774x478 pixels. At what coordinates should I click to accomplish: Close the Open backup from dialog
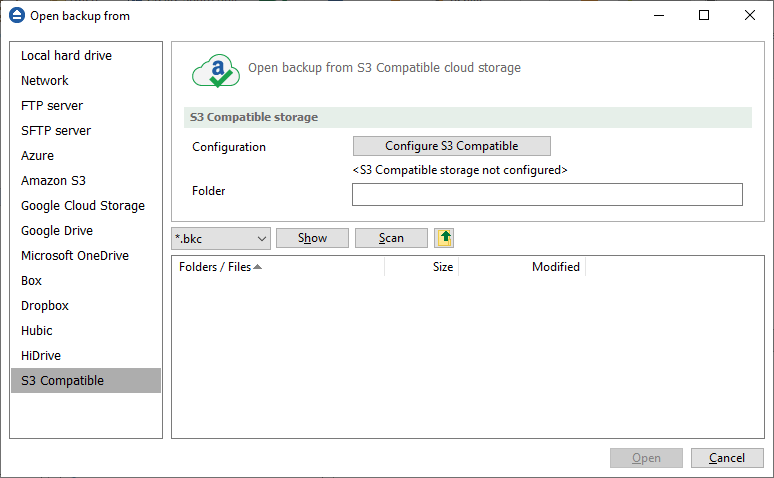[x=750, y=15]
